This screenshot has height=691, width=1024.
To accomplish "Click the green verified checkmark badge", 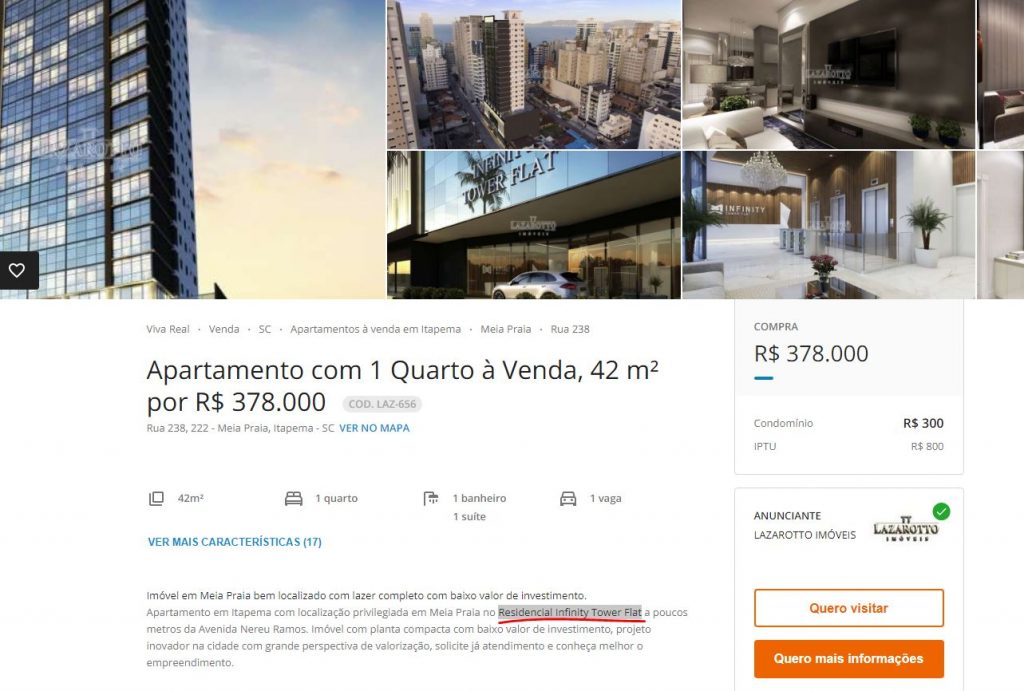I will click(941, 511).
